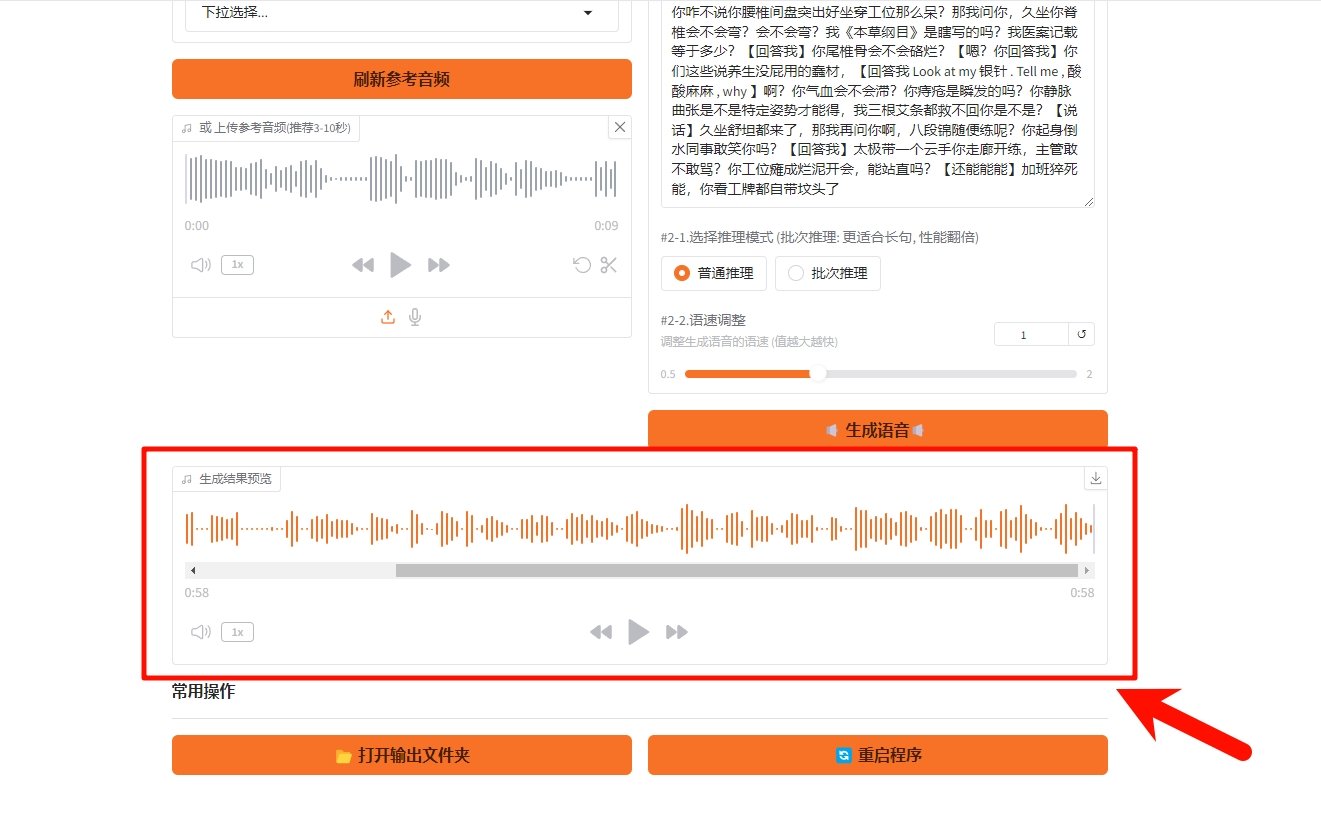This screenshot has width=1321, height=813.
Task: Mute the generated audio with its volume icon
Action: tap(200, 631)
